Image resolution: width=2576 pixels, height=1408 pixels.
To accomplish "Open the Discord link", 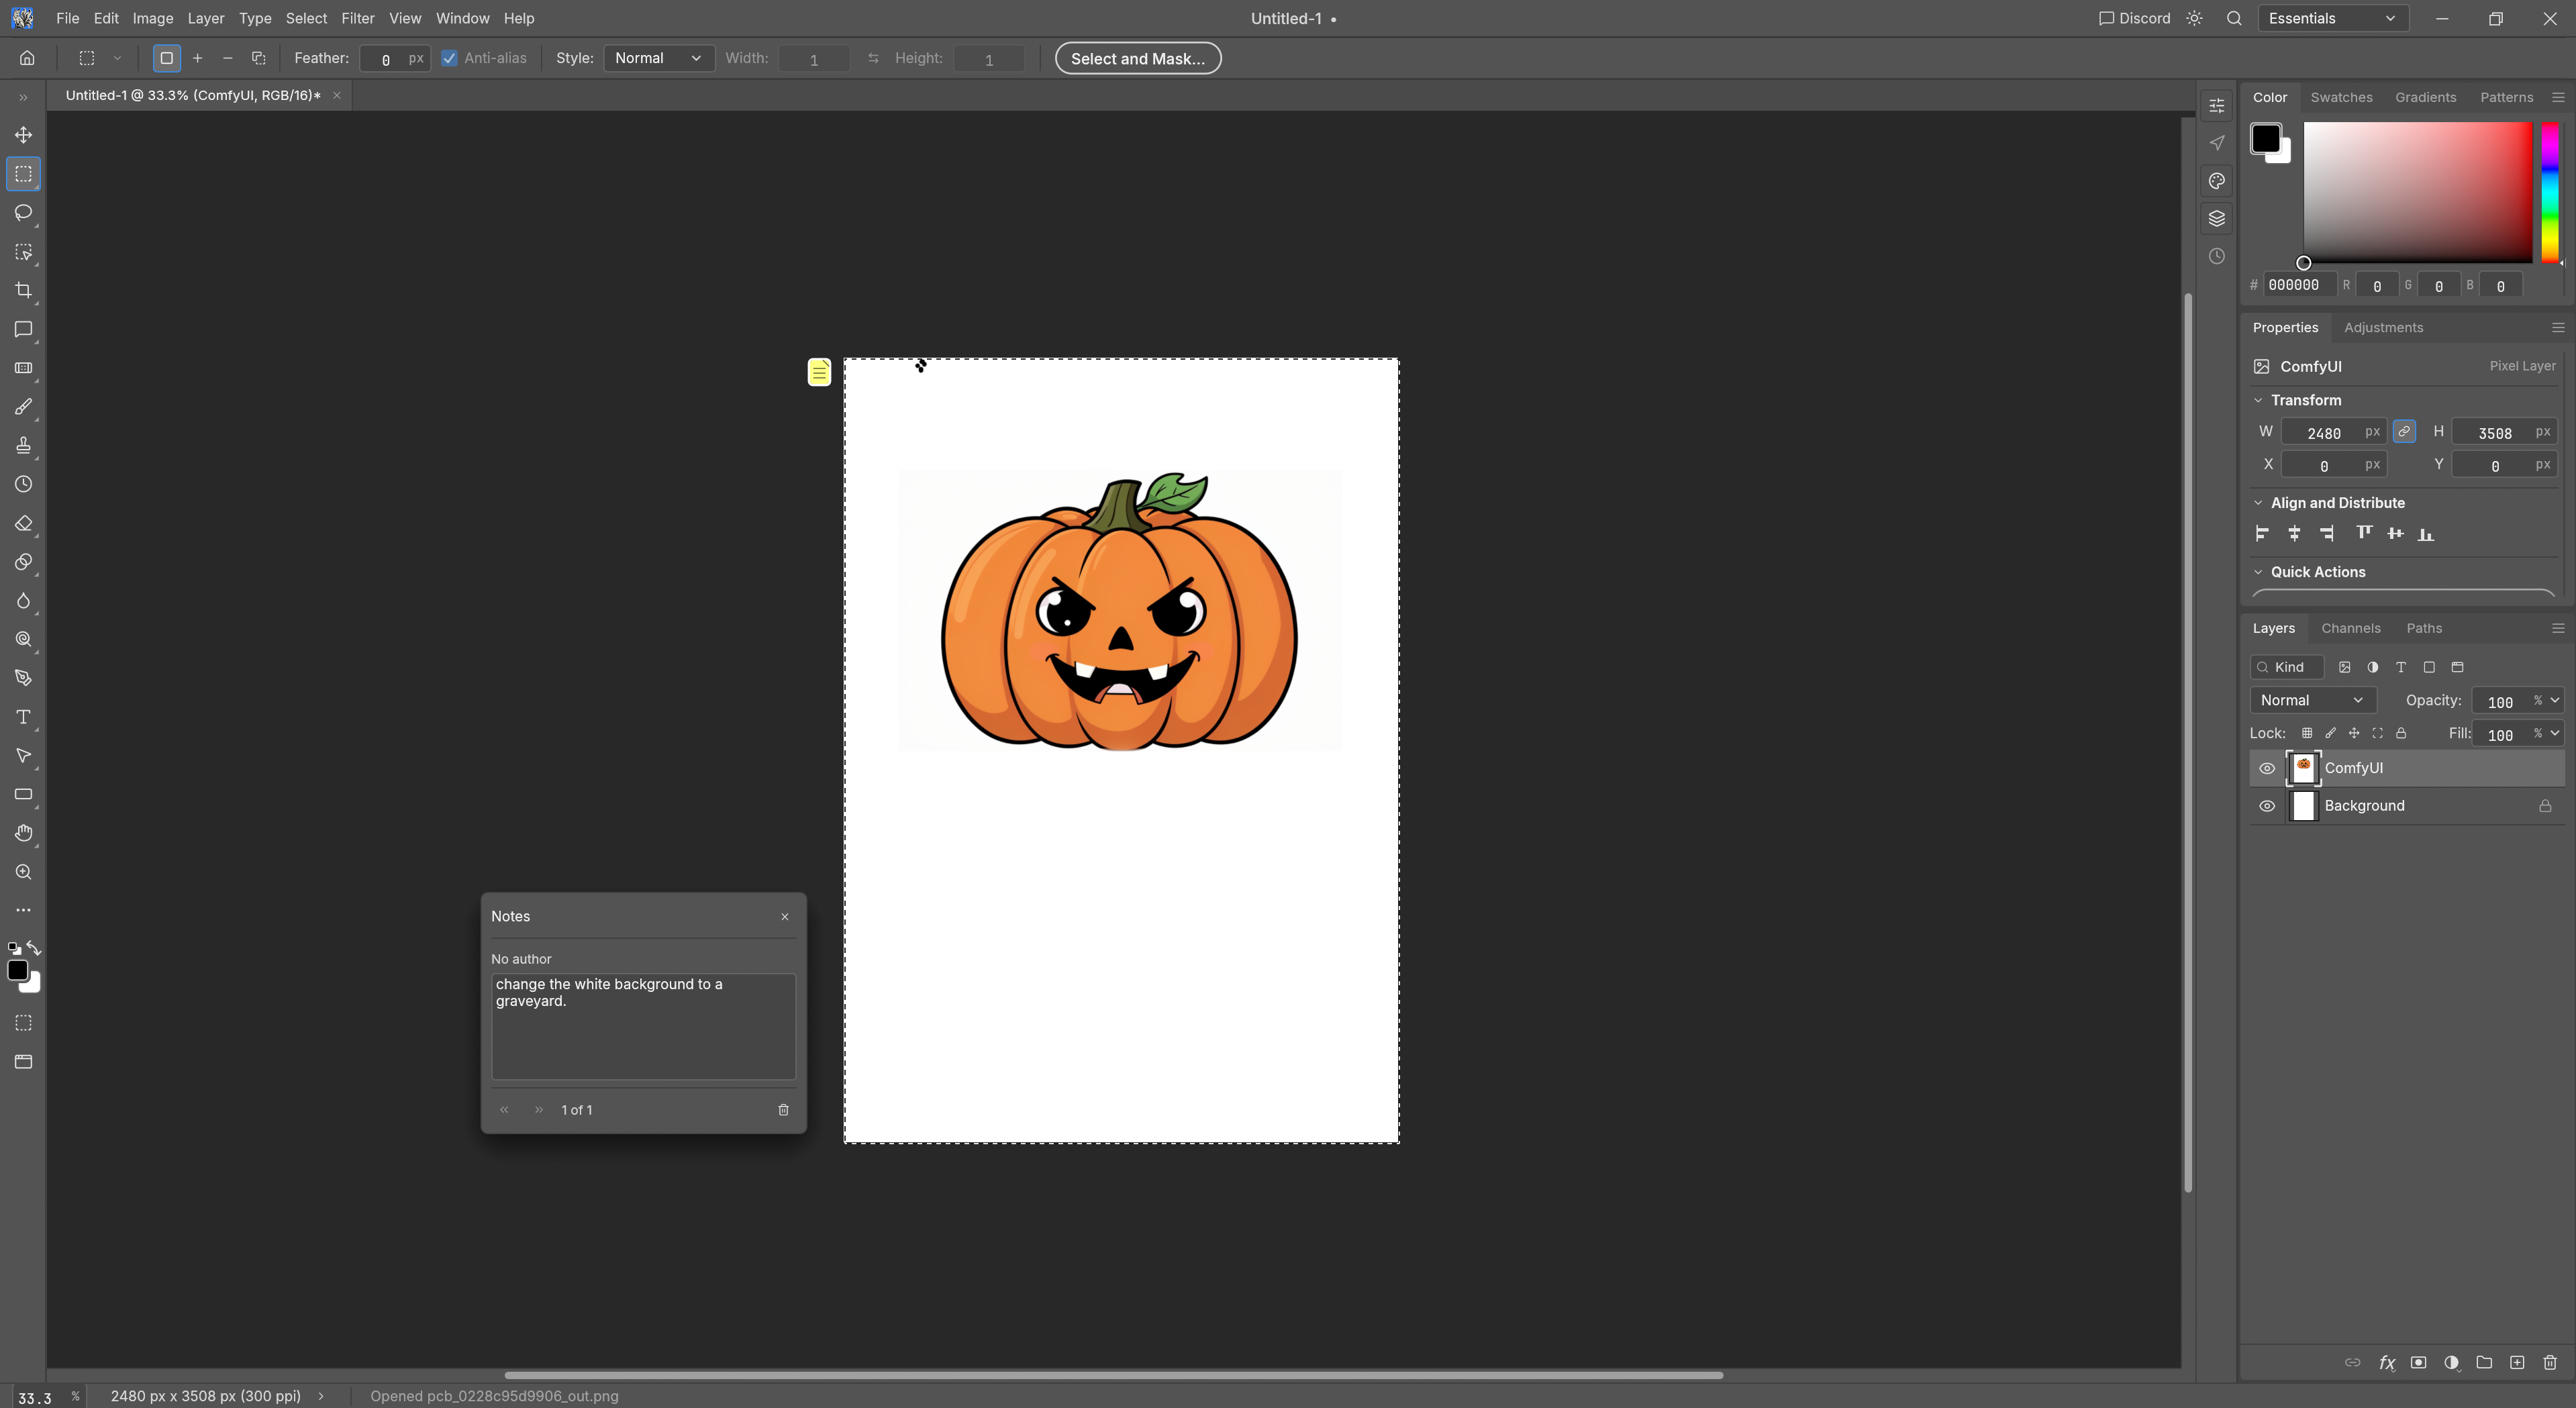I will [x=2134, y=18].
